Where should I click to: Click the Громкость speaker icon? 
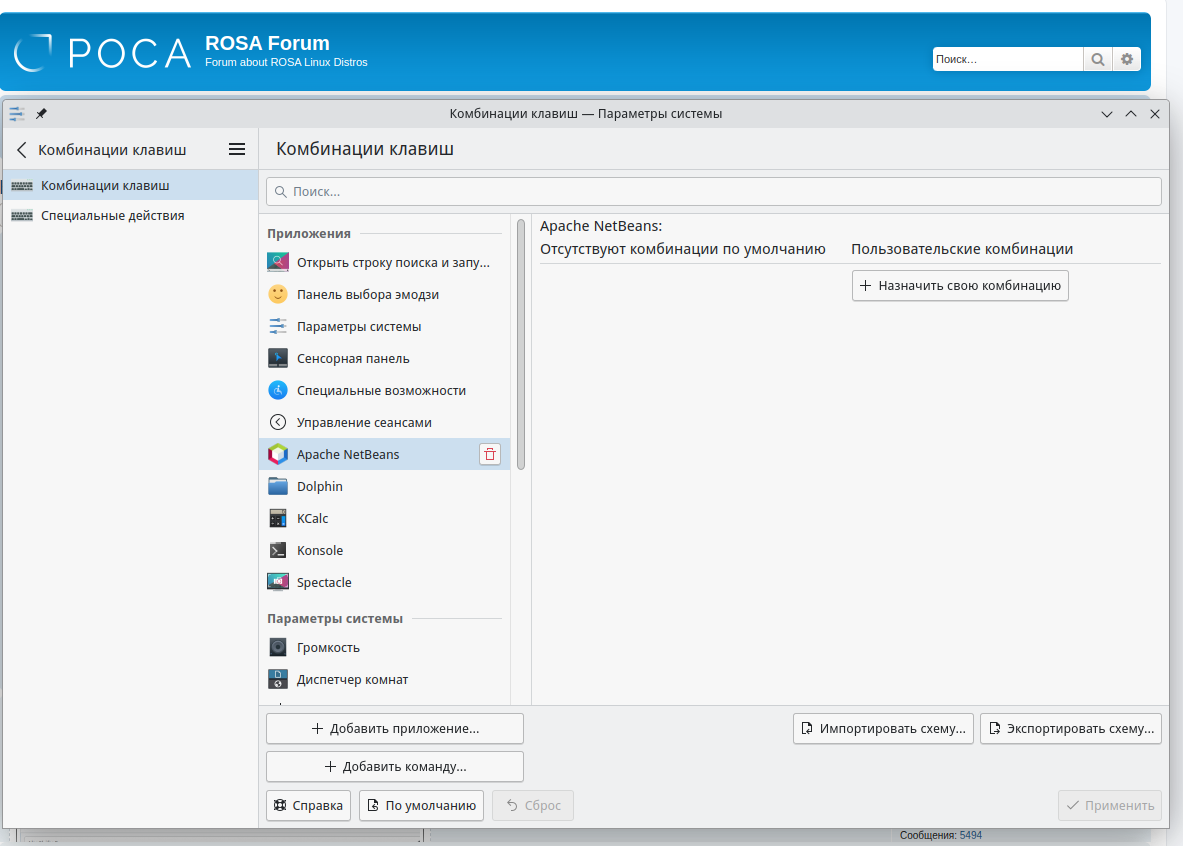point(278,648)
